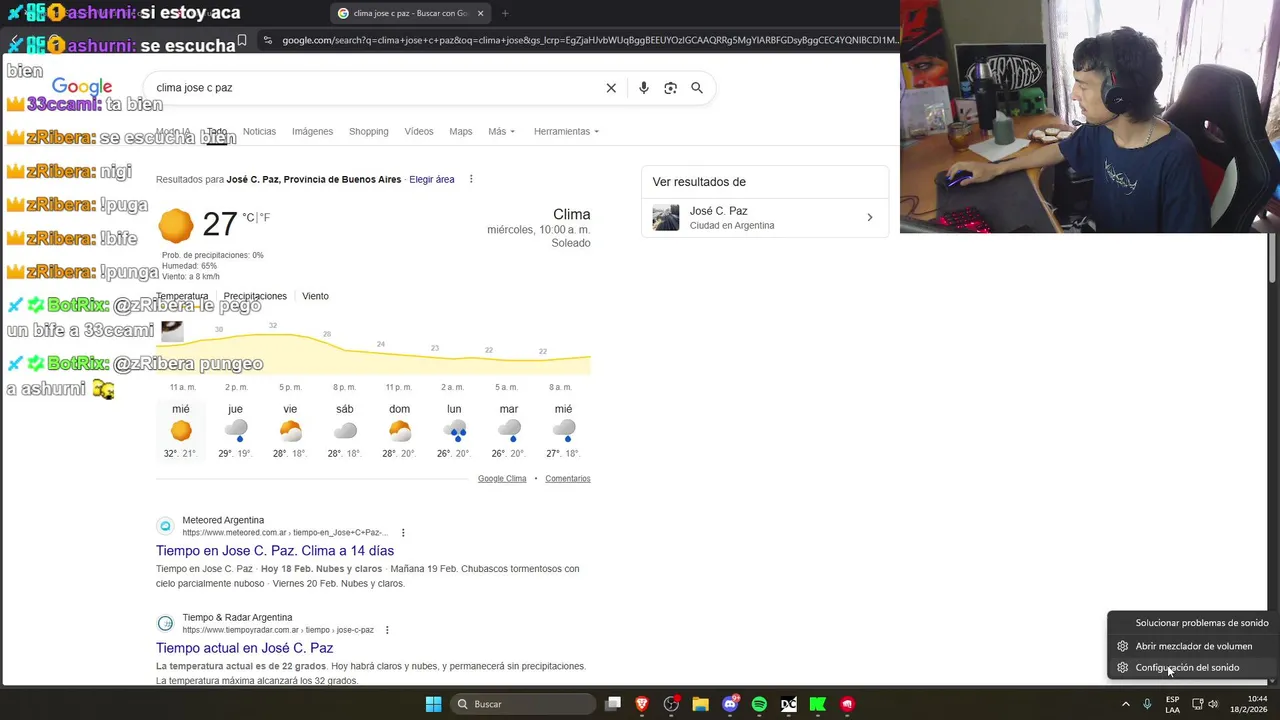Select the lun rainy forecast day
The height and width of the screenshot is (720, 1280).
(454, 431)
